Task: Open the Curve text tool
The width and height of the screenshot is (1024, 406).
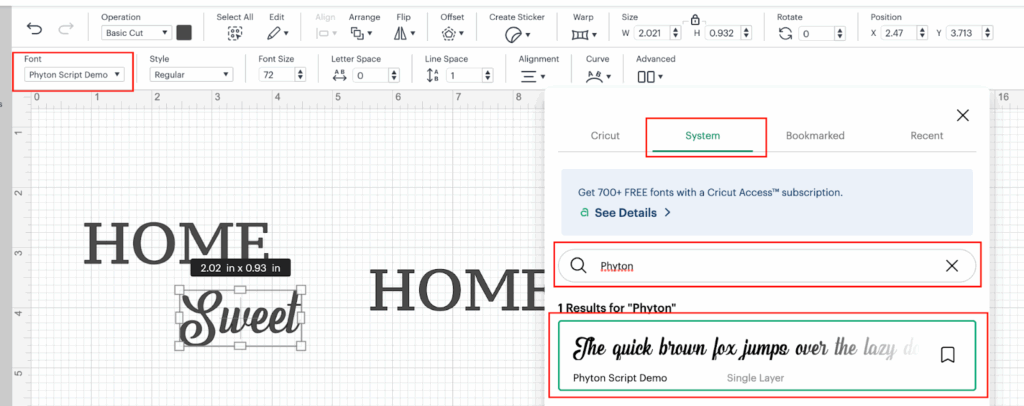Action: [x=597, y=76]
